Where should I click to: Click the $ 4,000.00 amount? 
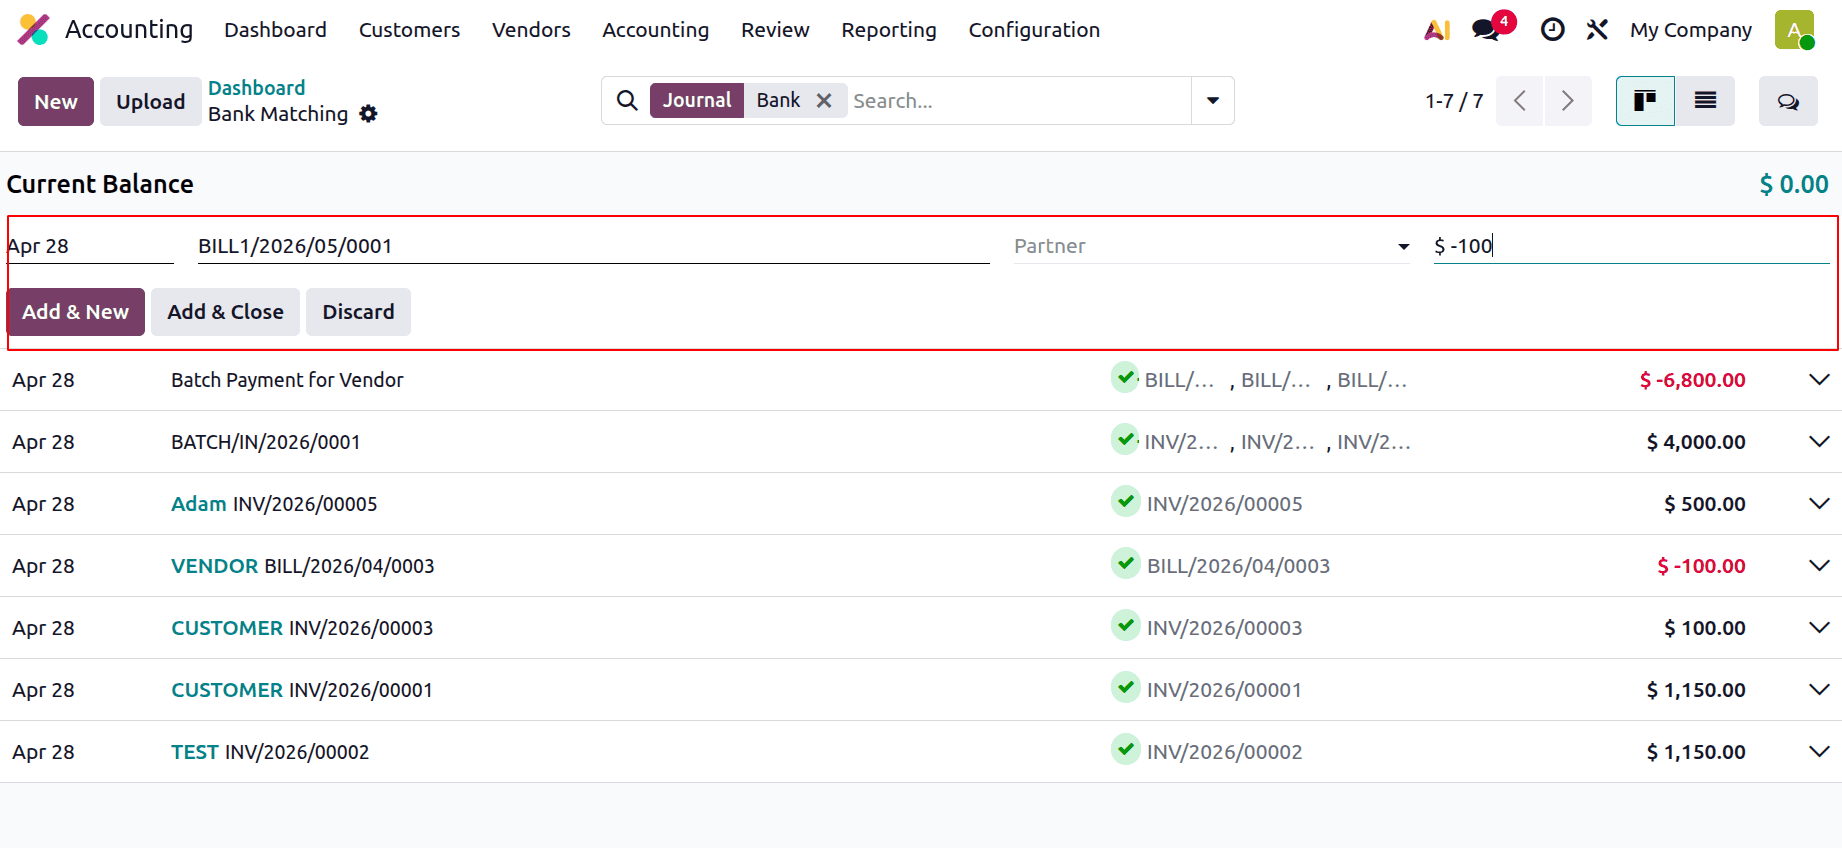tap(1696, 442)
